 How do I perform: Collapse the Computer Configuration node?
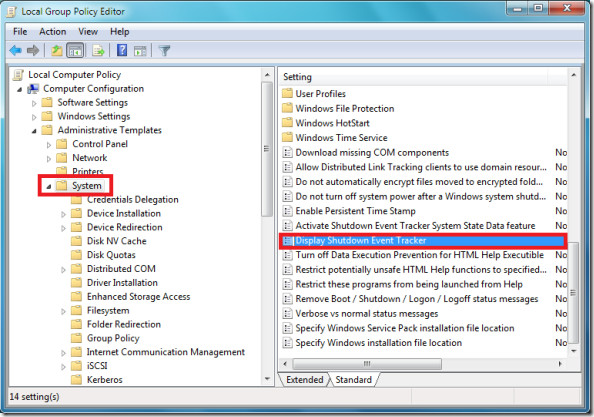point(19,90)
